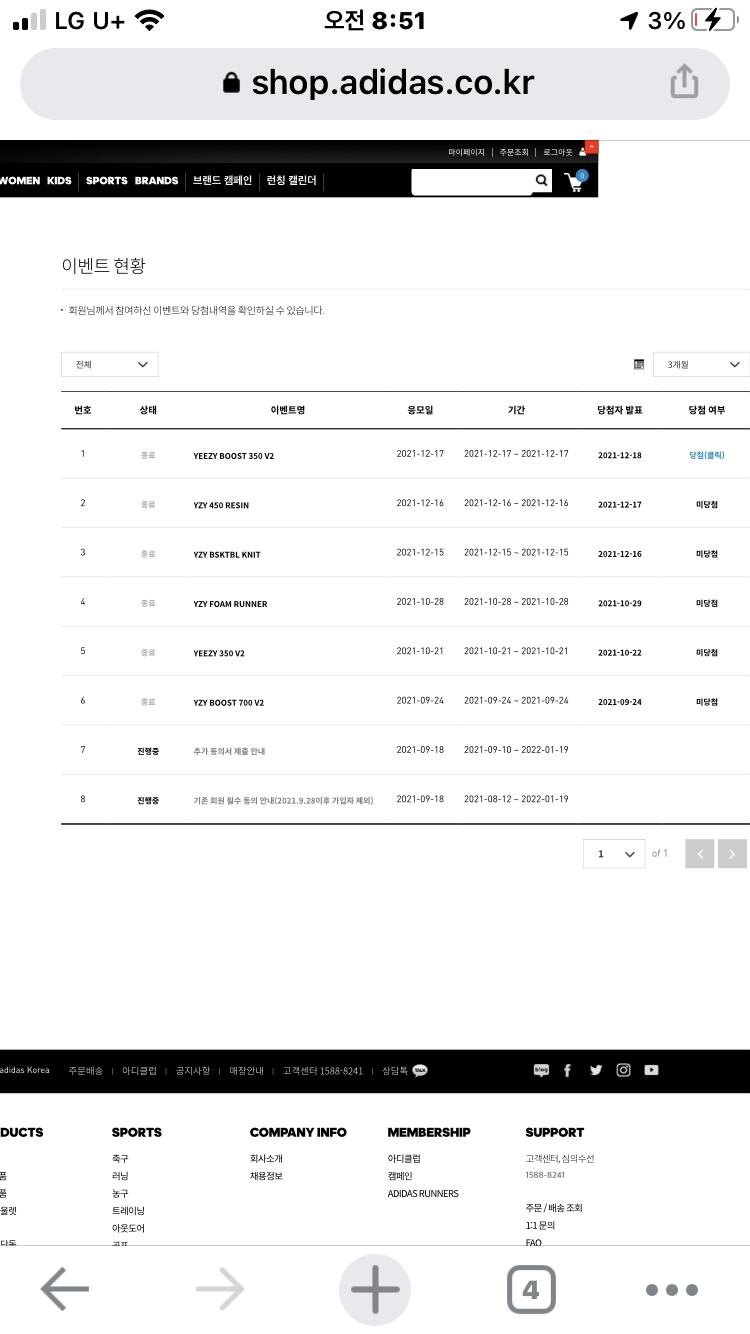750x1334 pixels.
Task: Click YZY 450 RESIN event name
Action: pos(221,505)
